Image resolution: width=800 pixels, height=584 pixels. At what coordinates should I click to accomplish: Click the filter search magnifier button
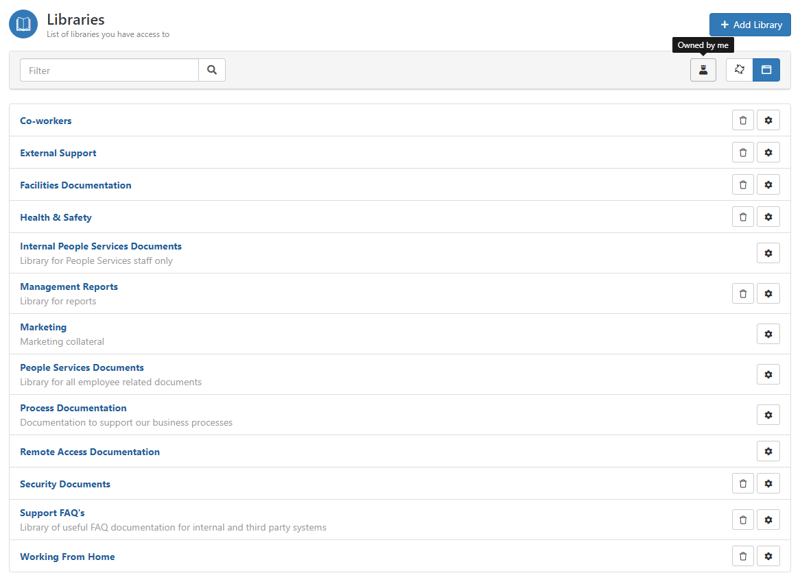click(212, 70)
